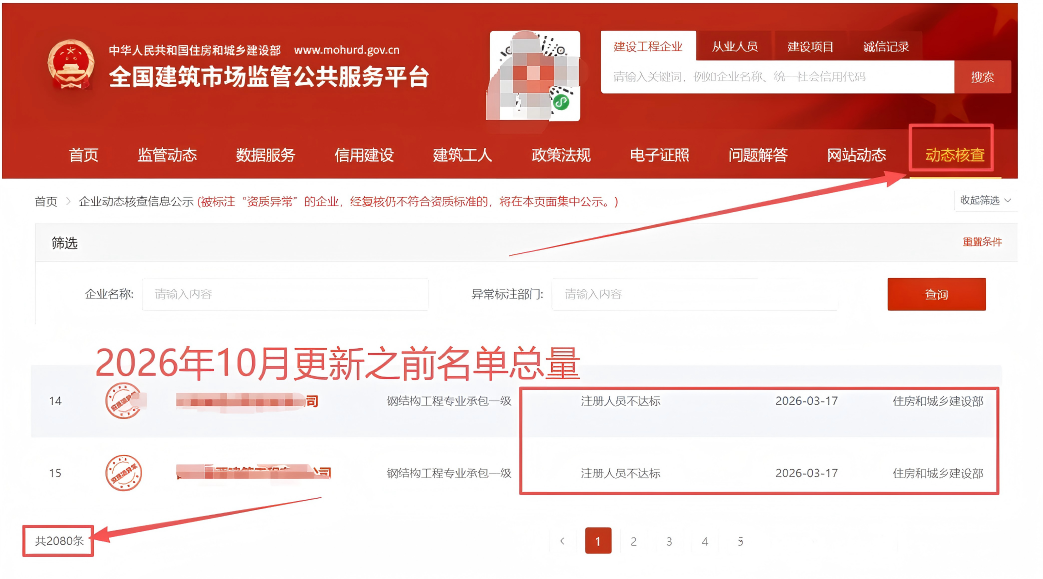This screenshot has height=579, width=1043.
Task: Go to page 4
Action: (704, 542)
